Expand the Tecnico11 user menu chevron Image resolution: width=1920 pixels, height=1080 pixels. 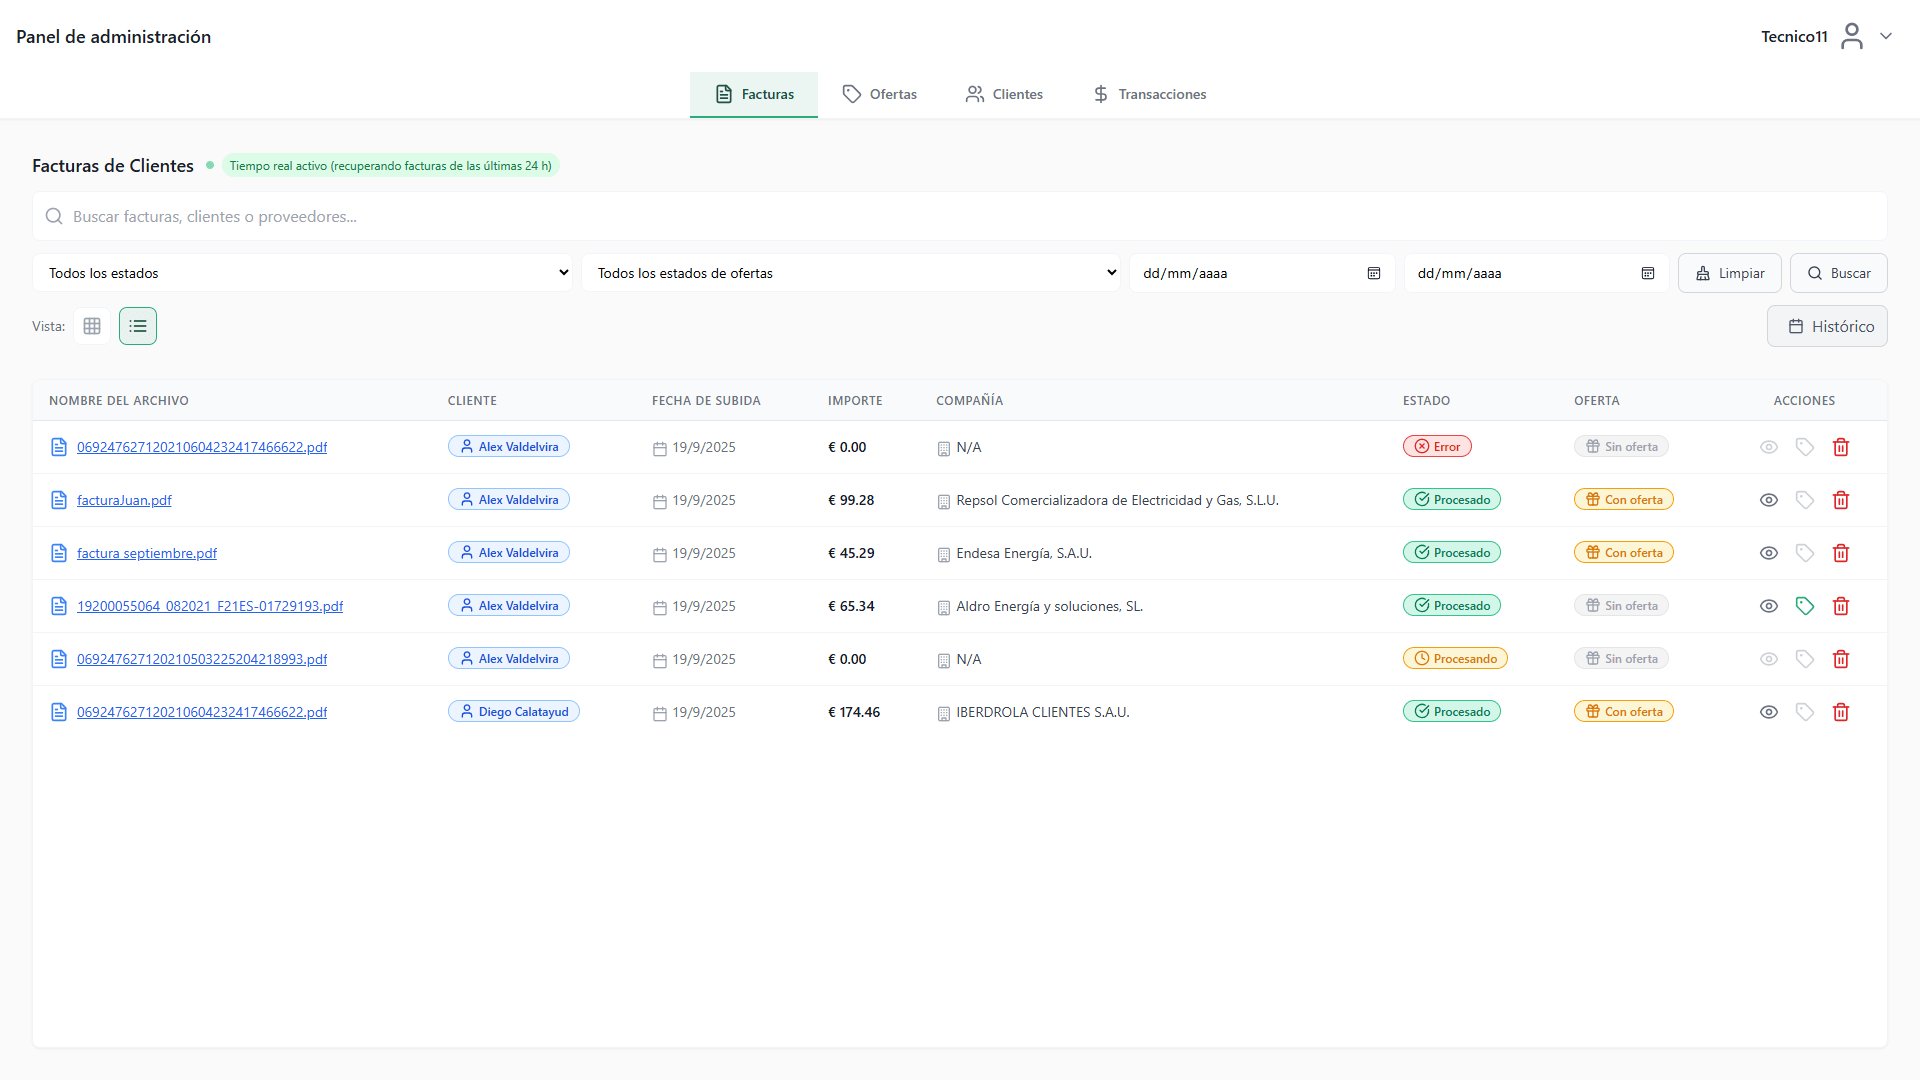[x=1886, y=36]
